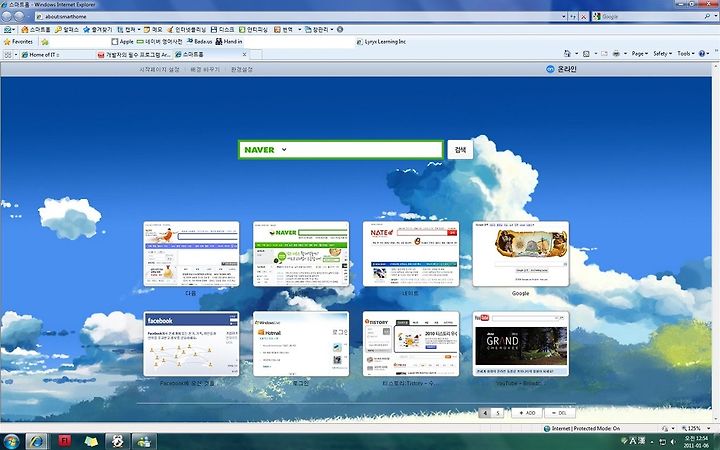720x450 pixels.
Task: Switch to the 개발자의 필수 프로그램 tab
Action: [134, 55]
